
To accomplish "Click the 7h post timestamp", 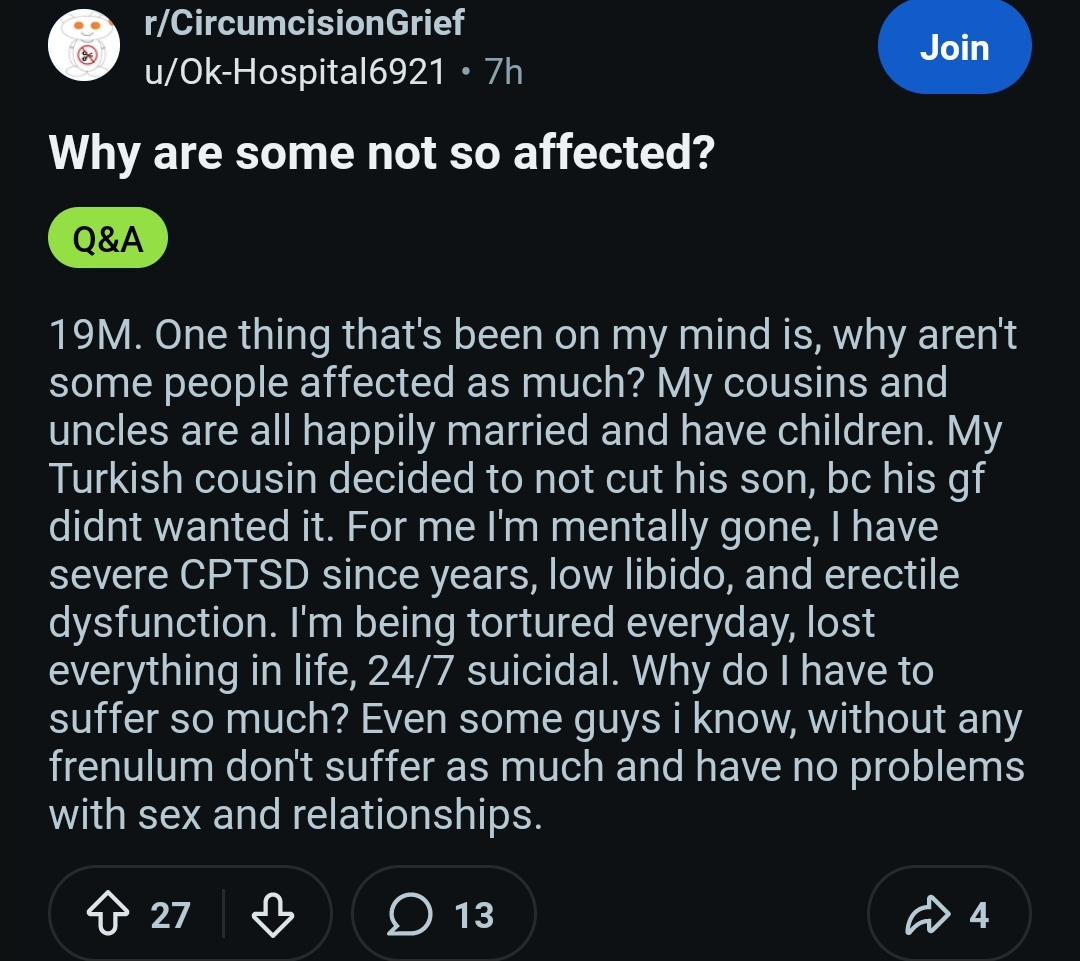I will click(x=503, y=72).
